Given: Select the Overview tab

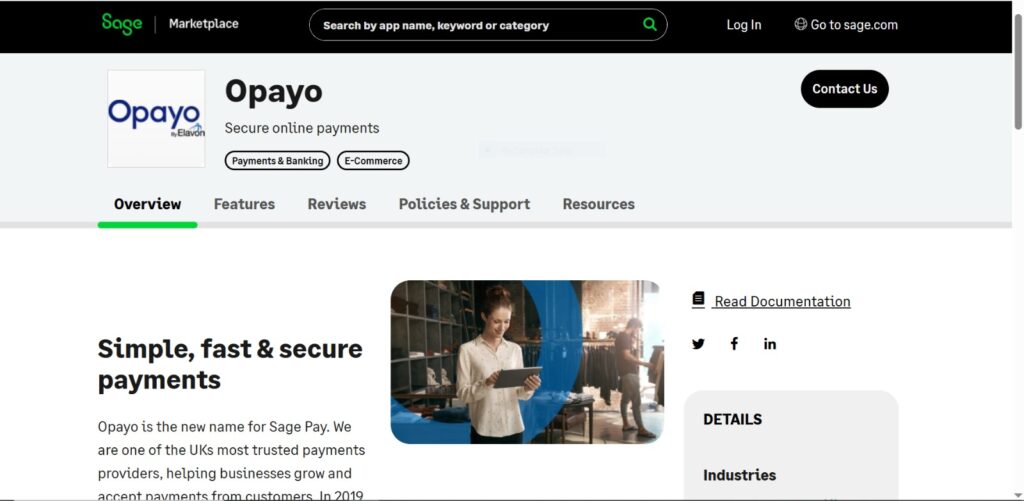Looking at the screenshot, I should [x=148, y=204].
